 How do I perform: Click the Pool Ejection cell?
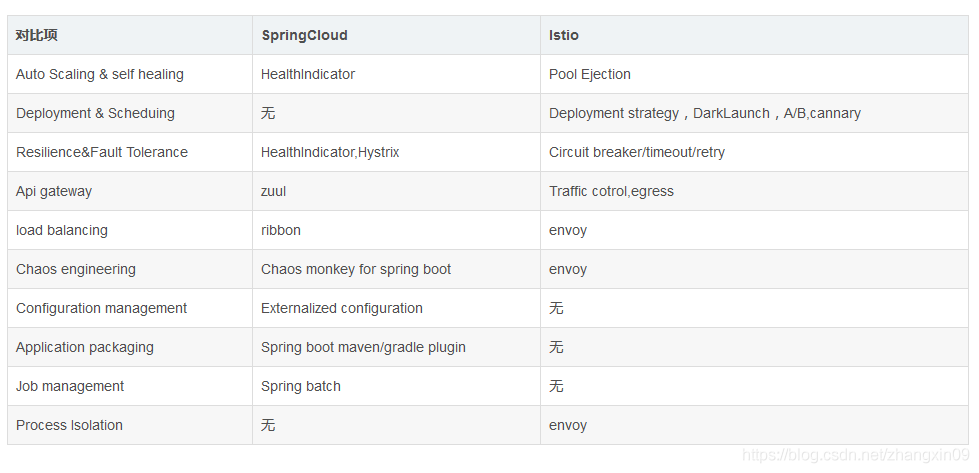click(x=590, y=74)
